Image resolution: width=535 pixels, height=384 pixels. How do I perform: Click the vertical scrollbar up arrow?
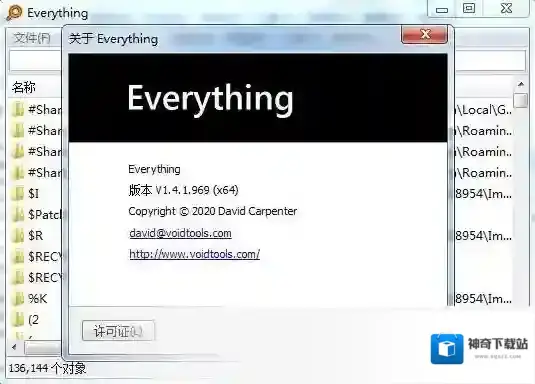tap(521, 84)
